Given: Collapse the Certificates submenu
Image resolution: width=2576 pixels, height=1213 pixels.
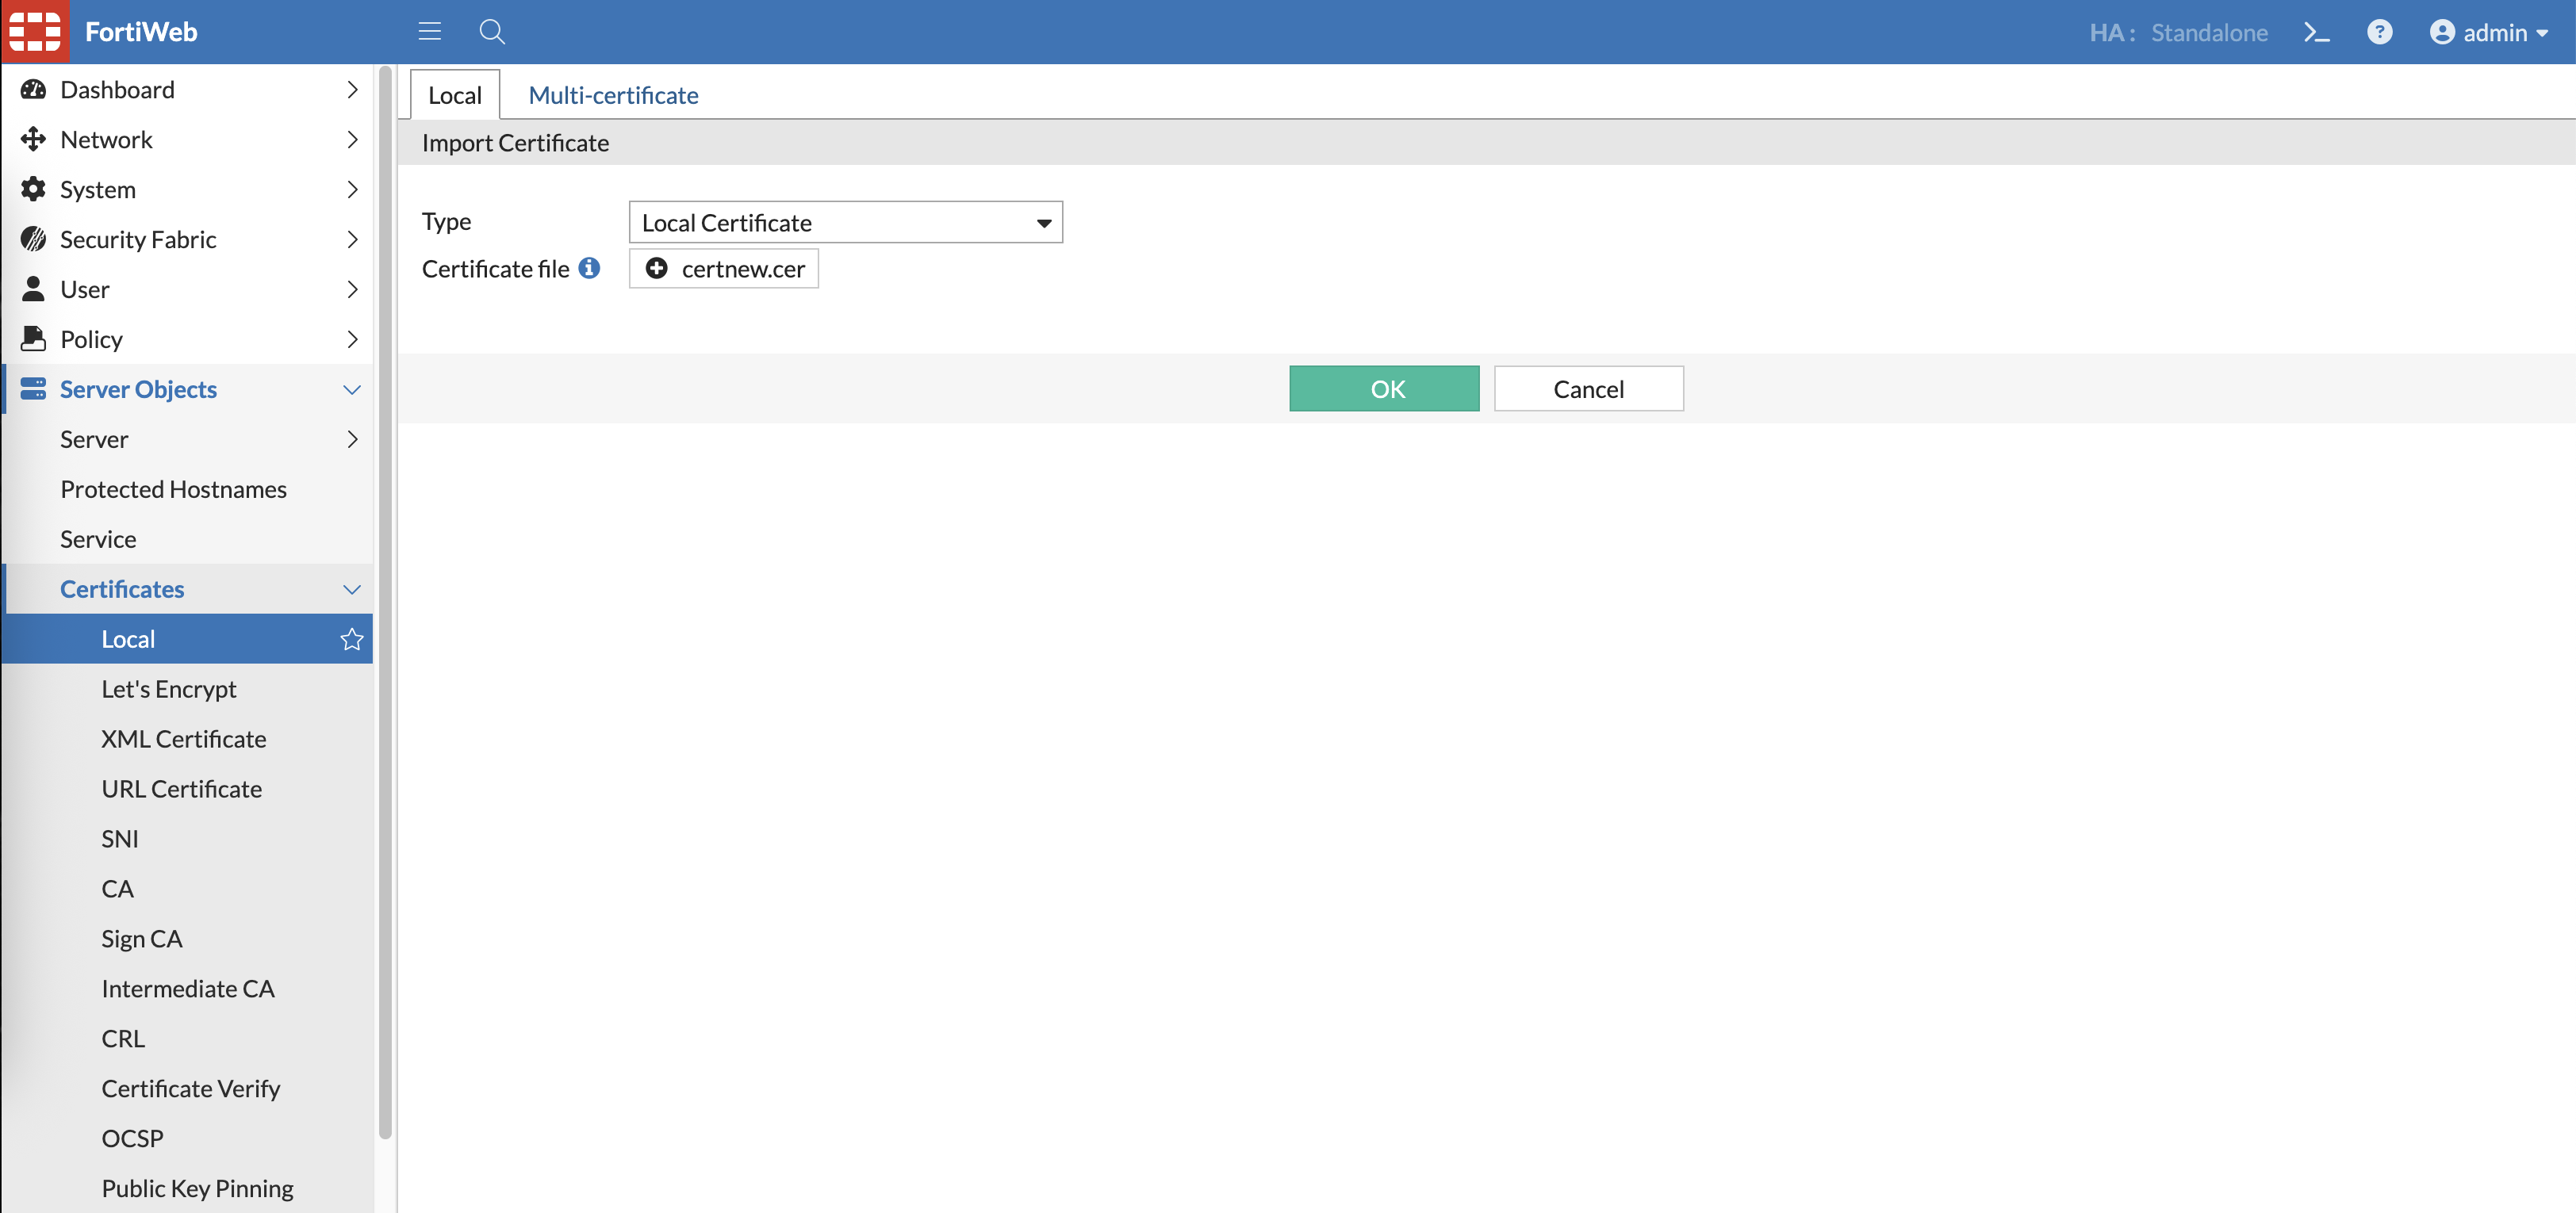Looking at the screenshot, I should click(x=351, y=589).
